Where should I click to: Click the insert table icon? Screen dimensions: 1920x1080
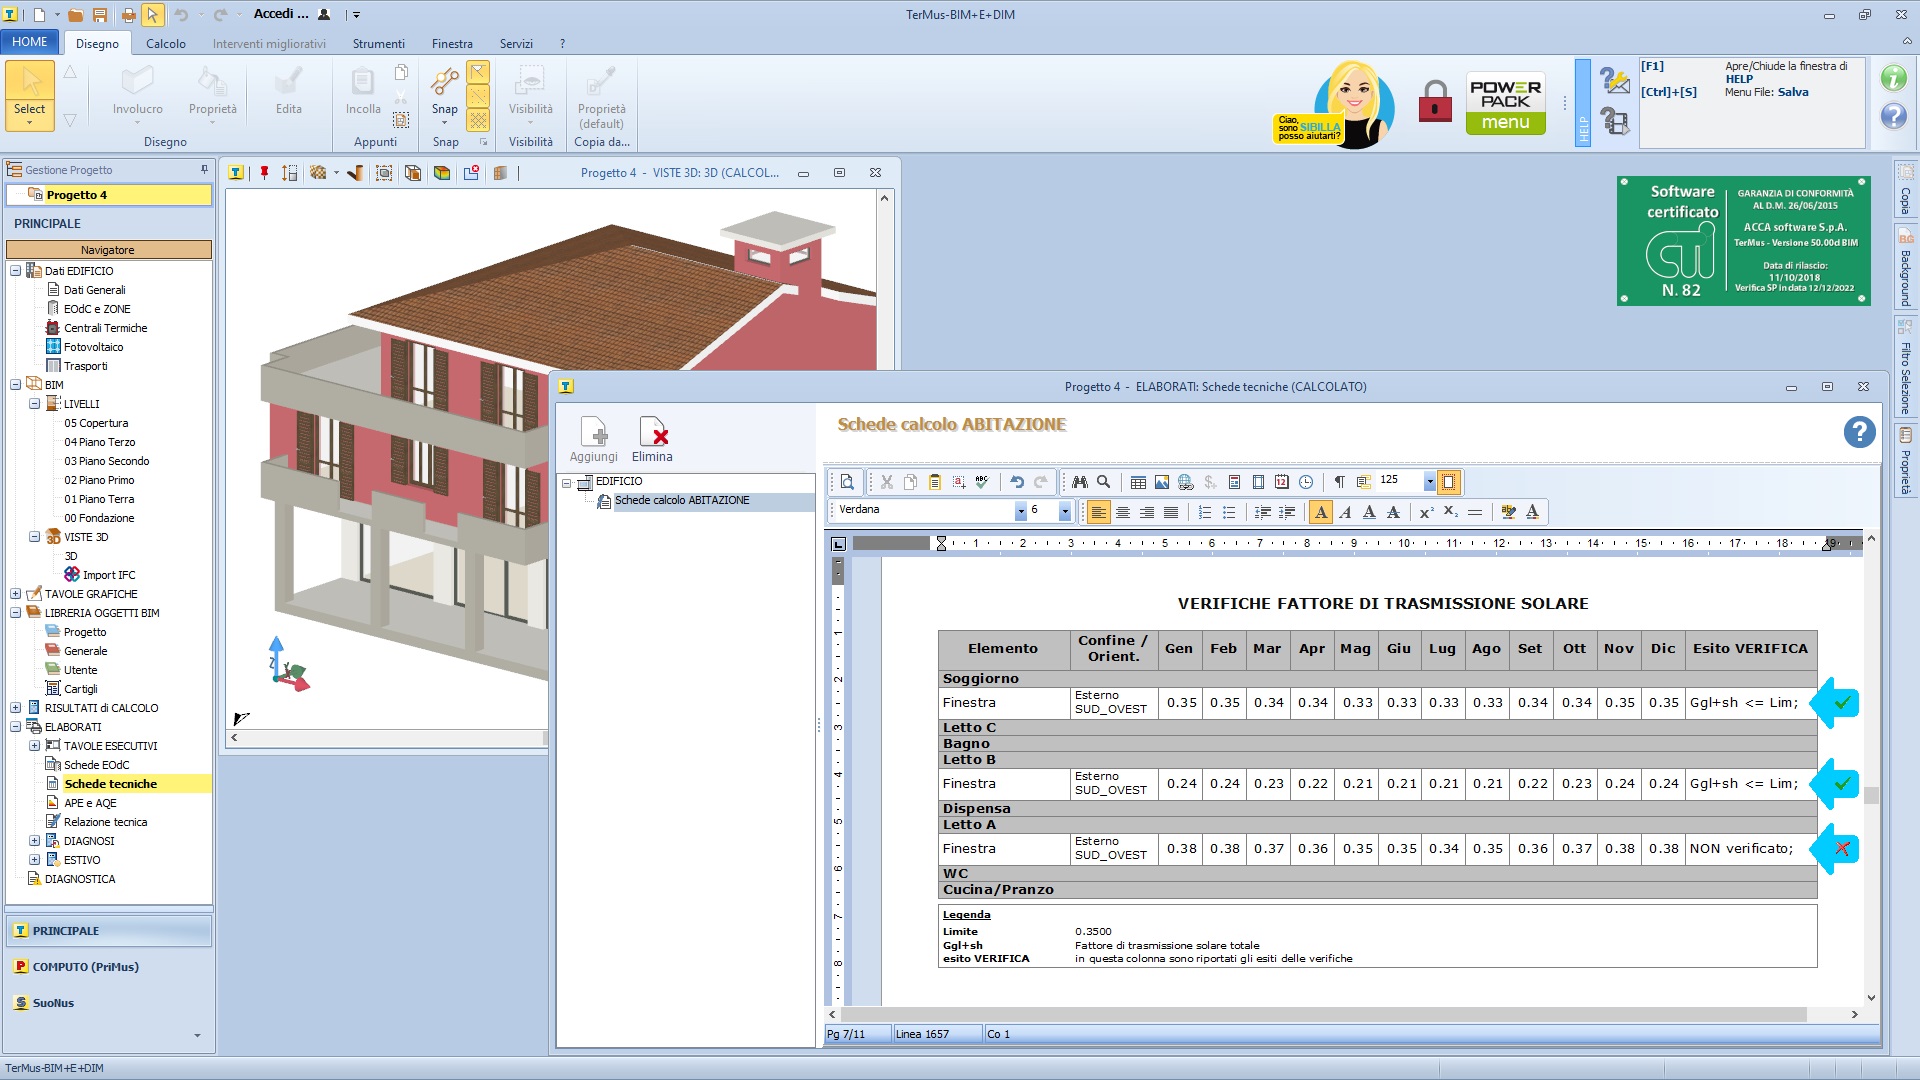1138,482
